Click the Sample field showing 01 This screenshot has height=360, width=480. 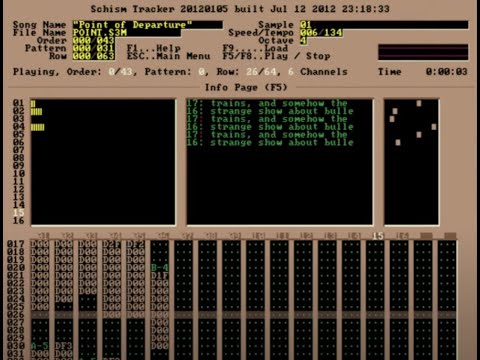pyautogui.click(x=384, y=25)
